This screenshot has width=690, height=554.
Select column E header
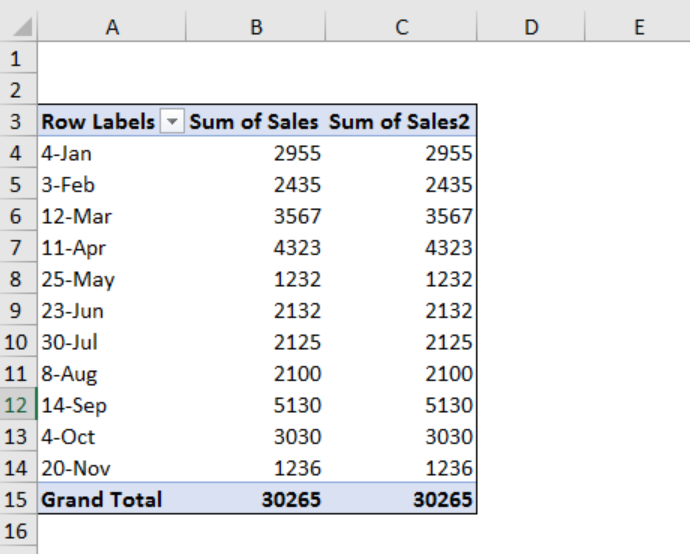(x=638, y=26)
